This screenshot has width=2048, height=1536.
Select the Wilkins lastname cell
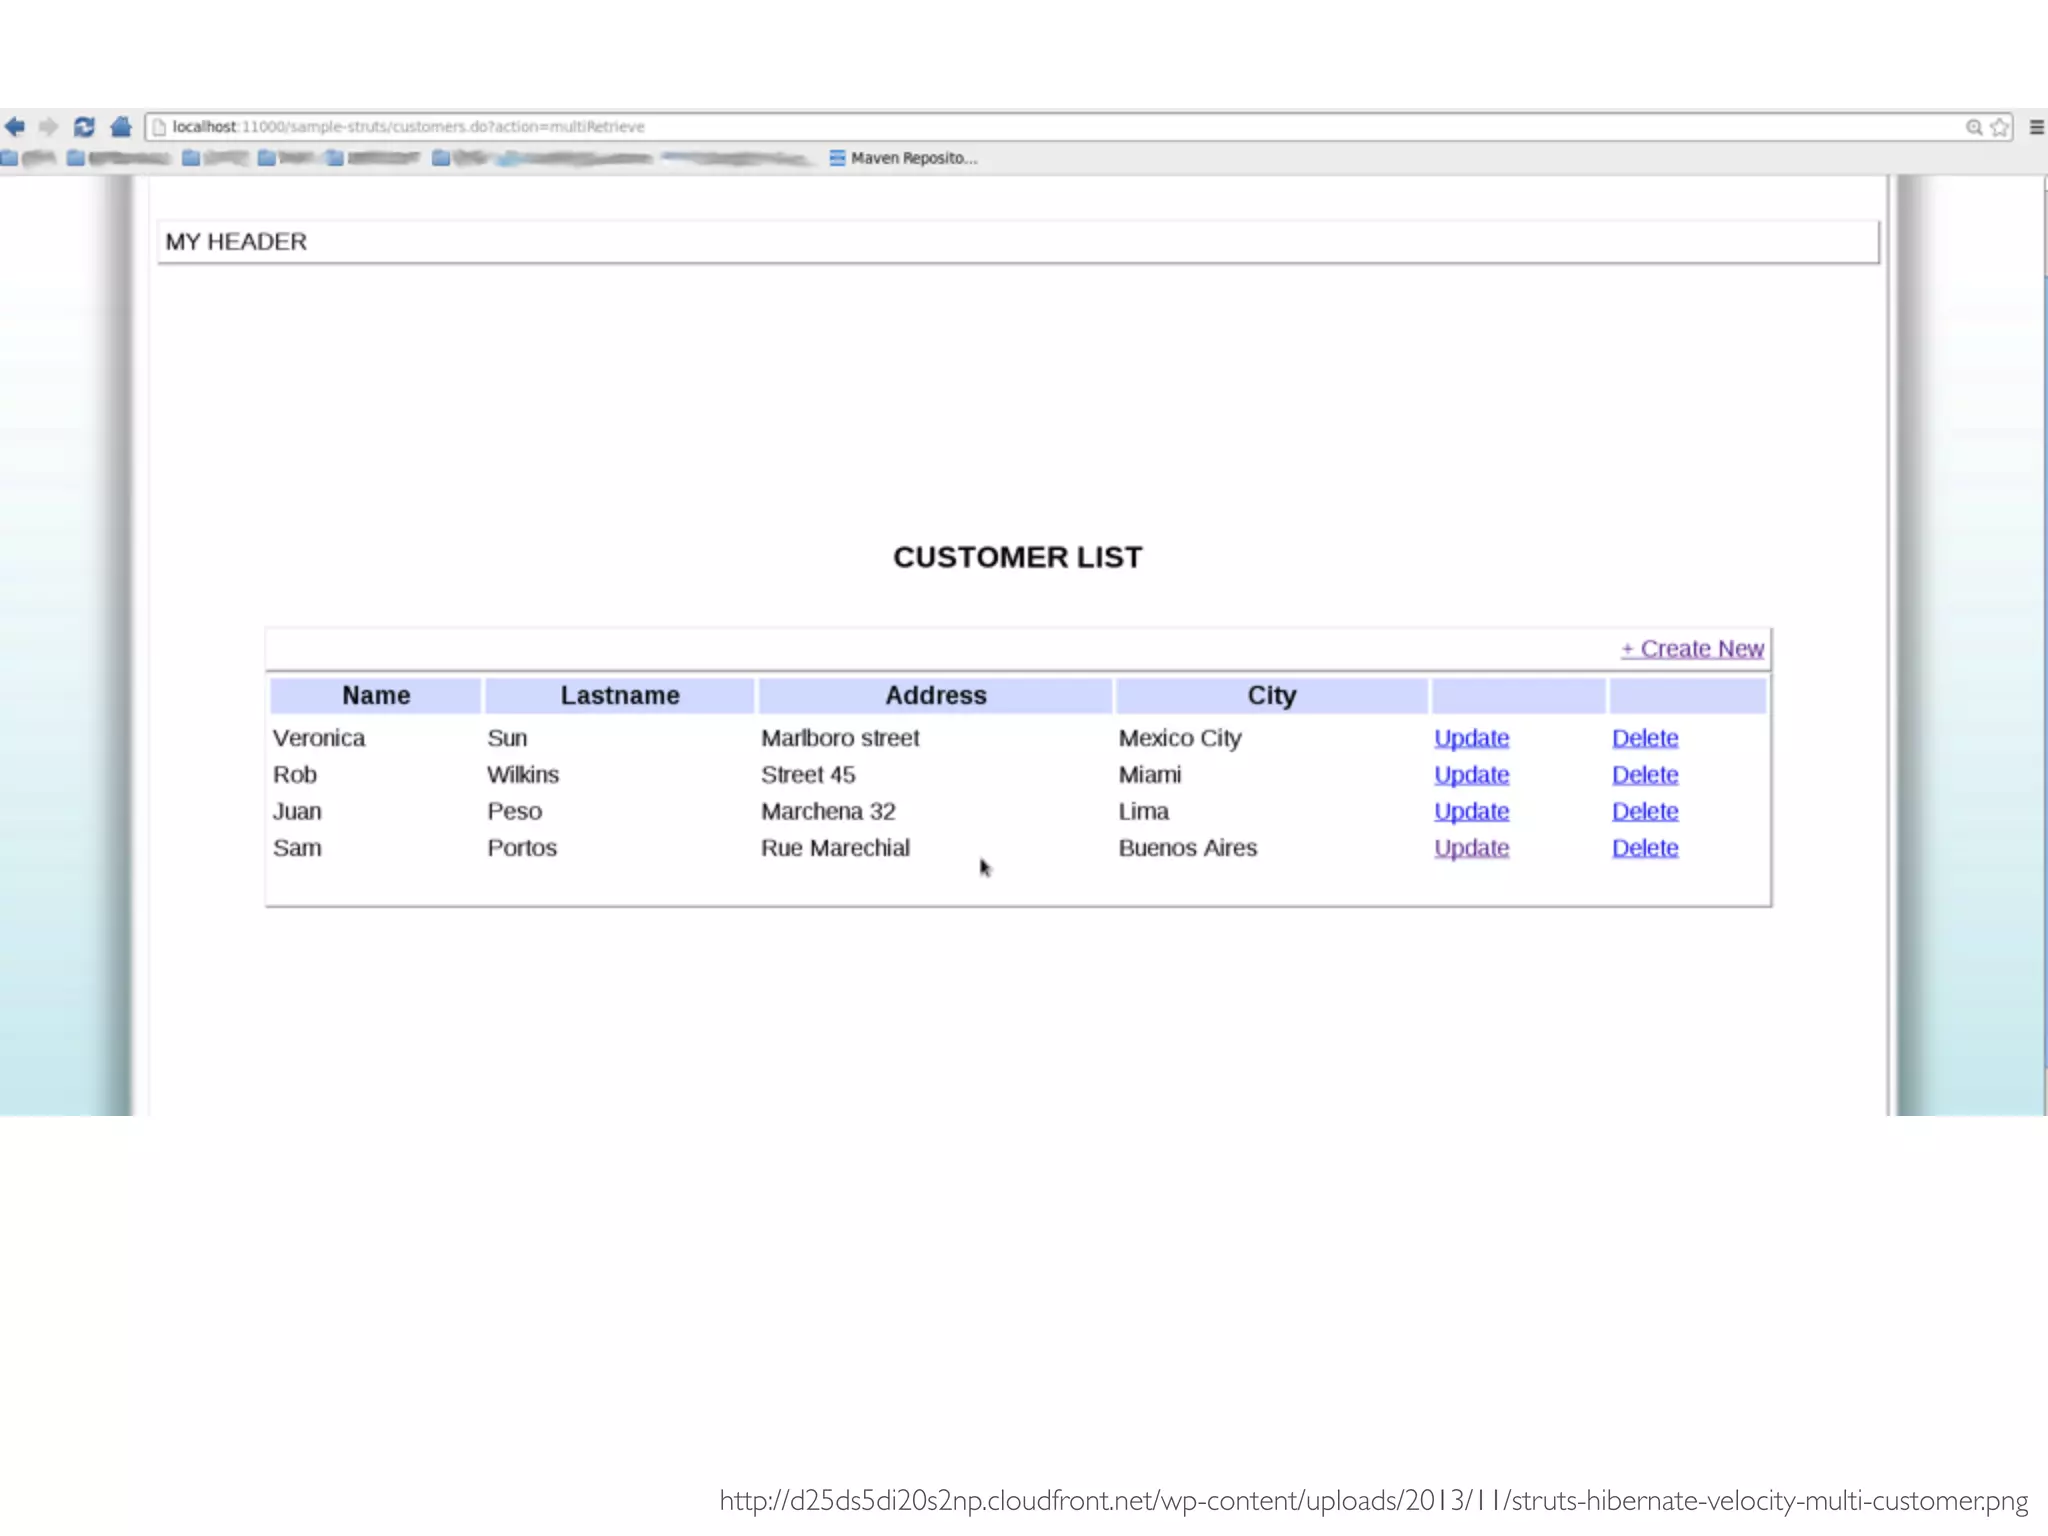(523, 775)
